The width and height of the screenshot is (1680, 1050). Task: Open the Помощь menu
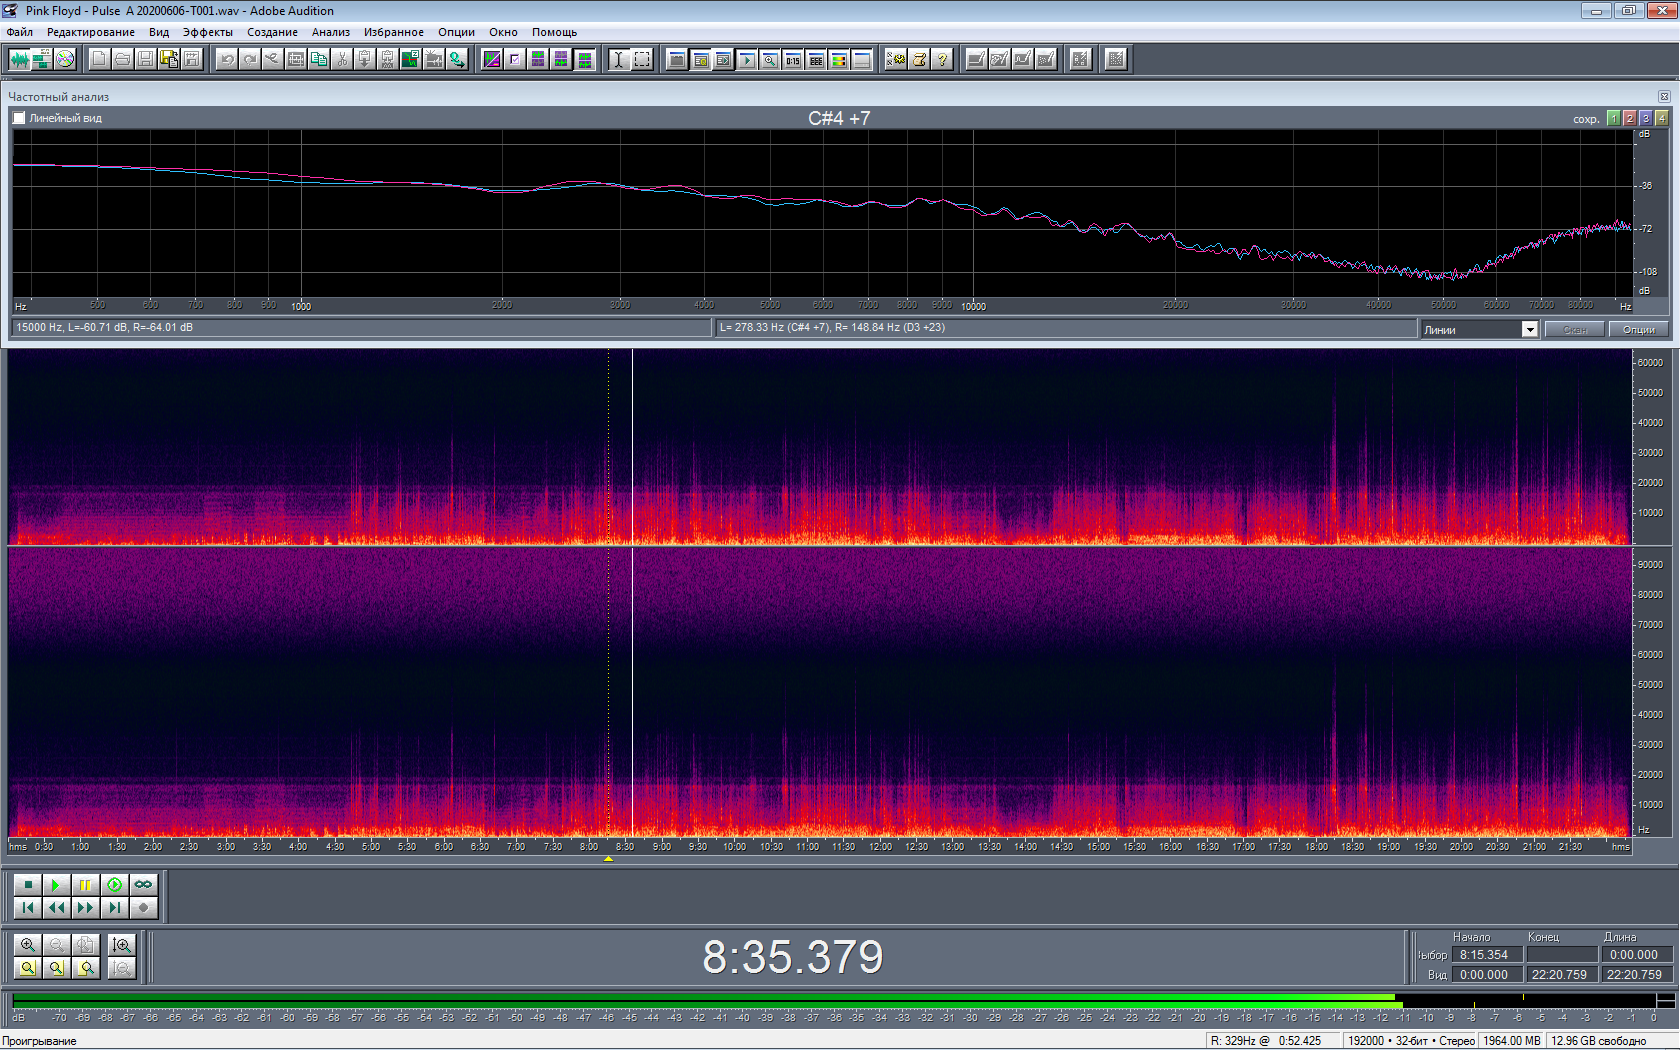tap(554, 32)
